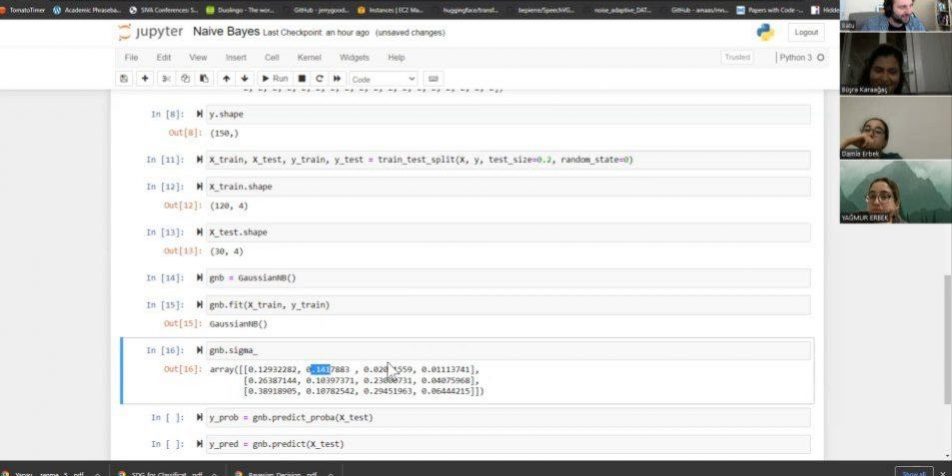Rename notebook by clicking Naive Bayes title
The height and width of the screenshot is (476, 952).
tap(226, 32)
